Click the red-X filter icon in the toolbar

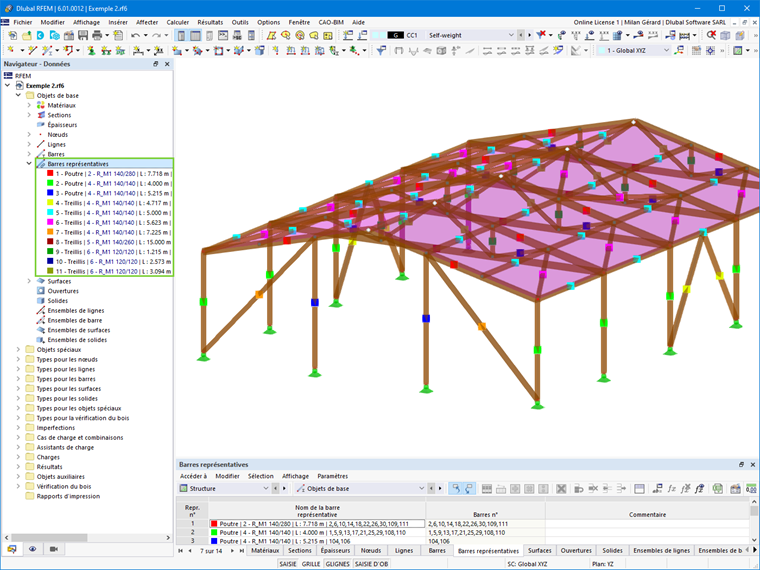click(541, 35)
